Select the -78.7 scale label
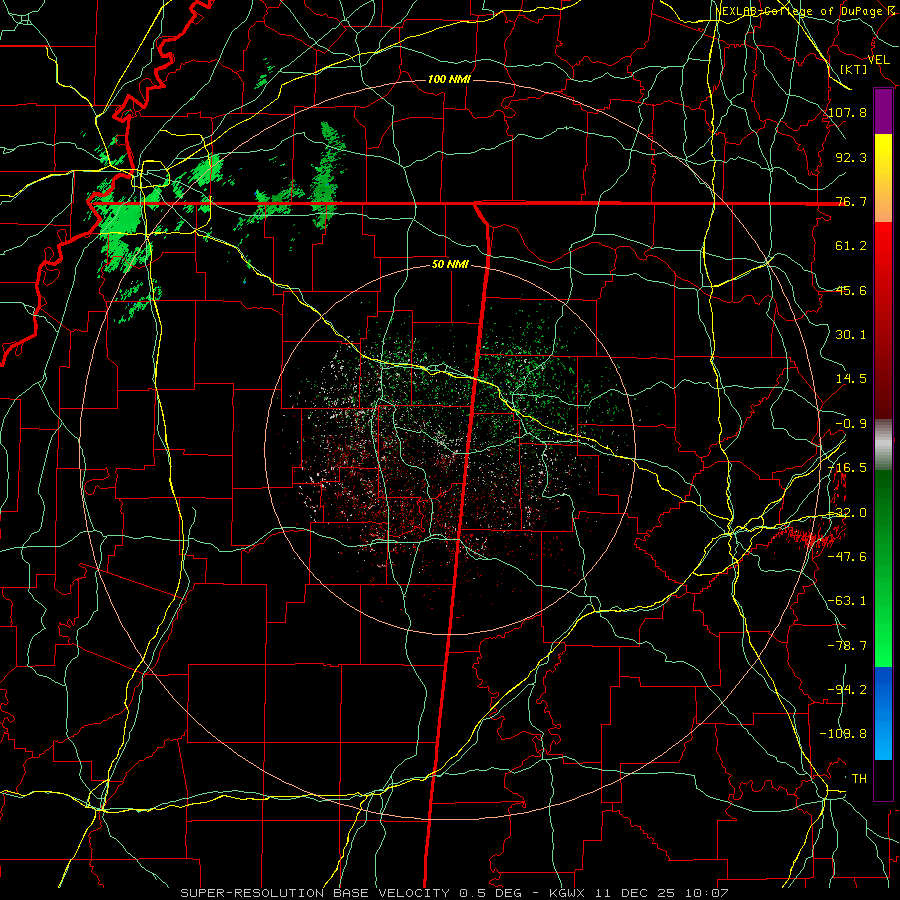 pyautogui.click(x=847, y=646)
